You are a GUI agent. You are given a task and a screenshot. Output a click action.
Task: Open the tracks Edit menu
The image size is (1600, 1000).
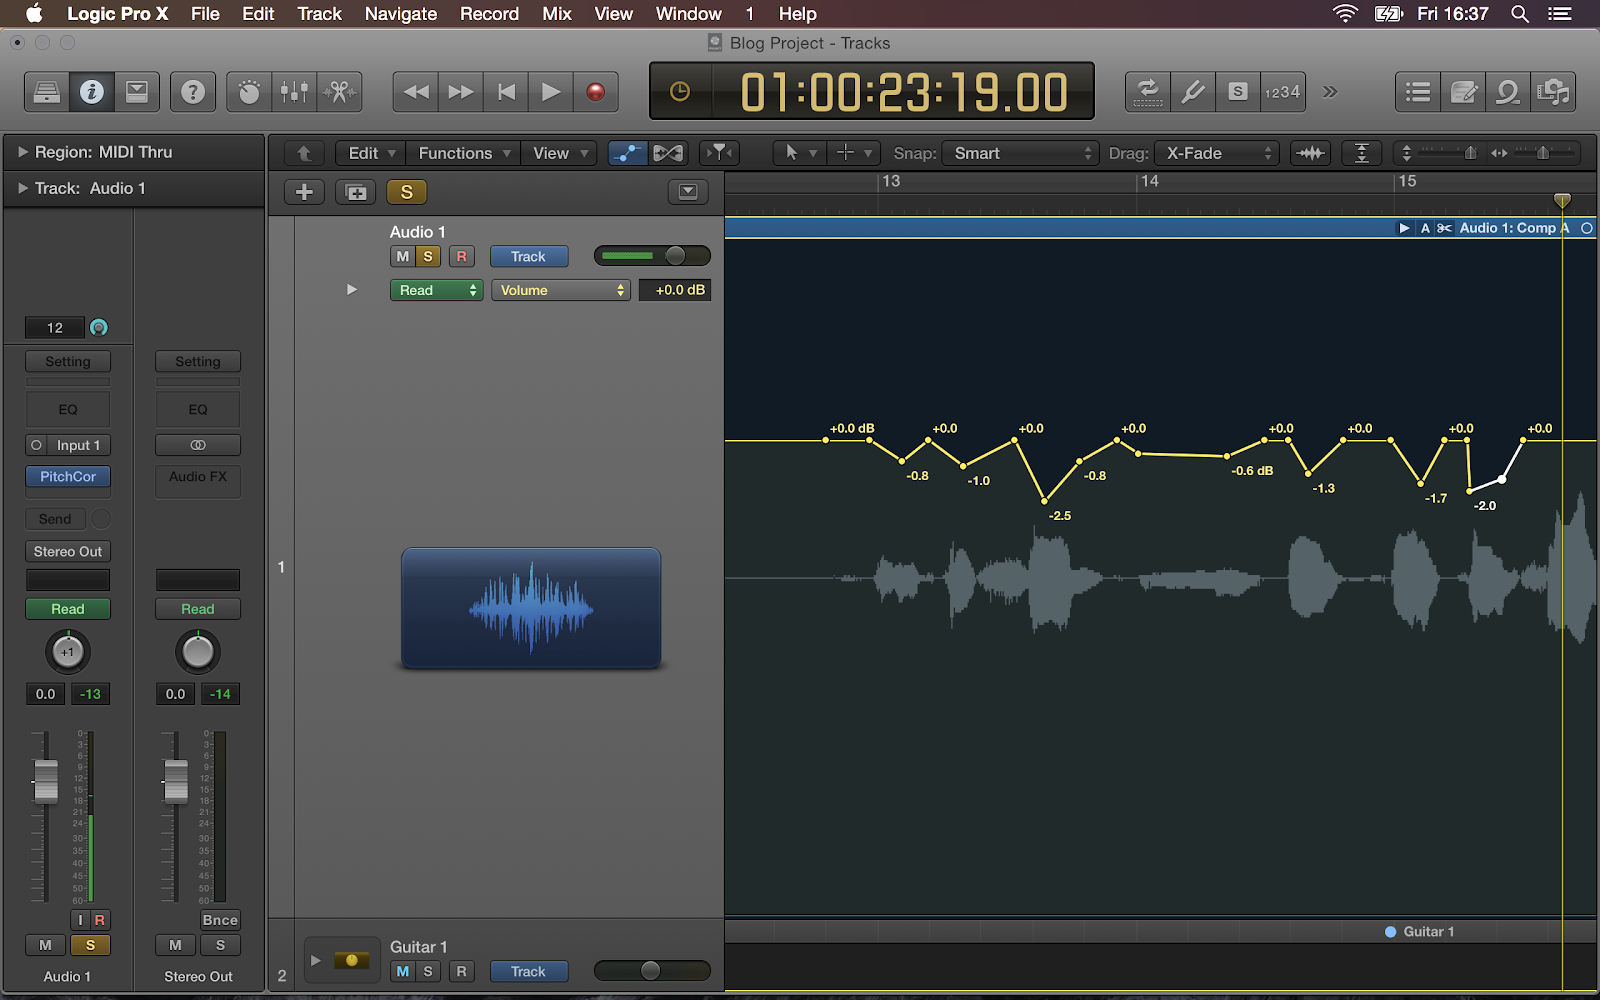371,153
